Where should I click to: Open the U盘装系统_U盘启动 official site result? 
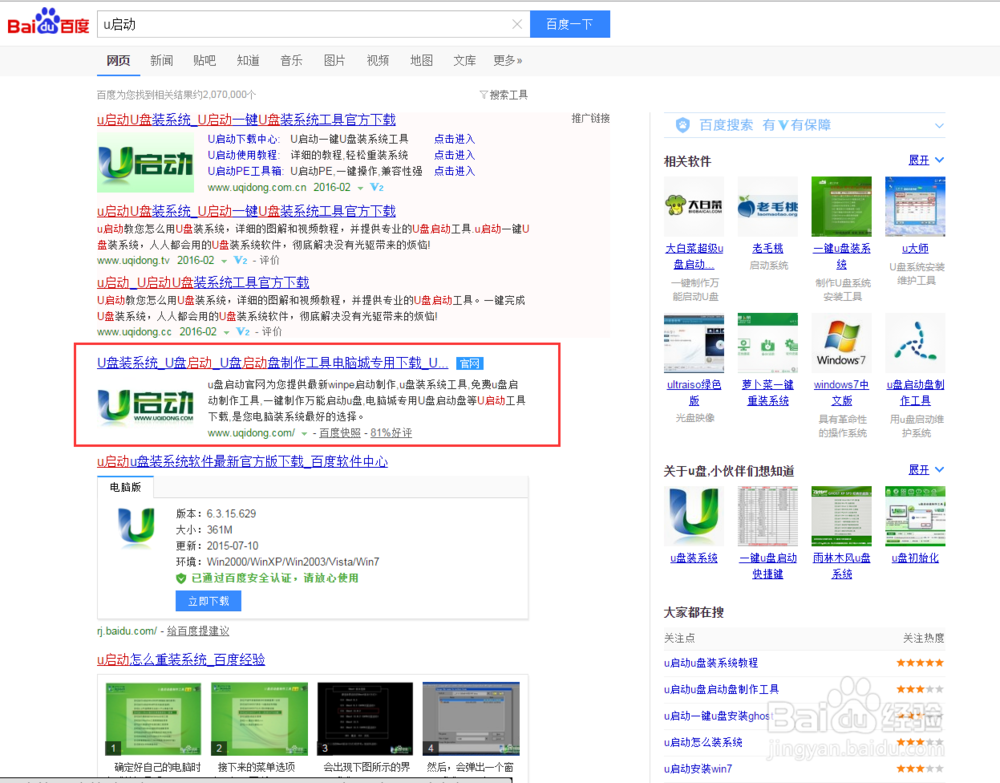tap(272, 363)
